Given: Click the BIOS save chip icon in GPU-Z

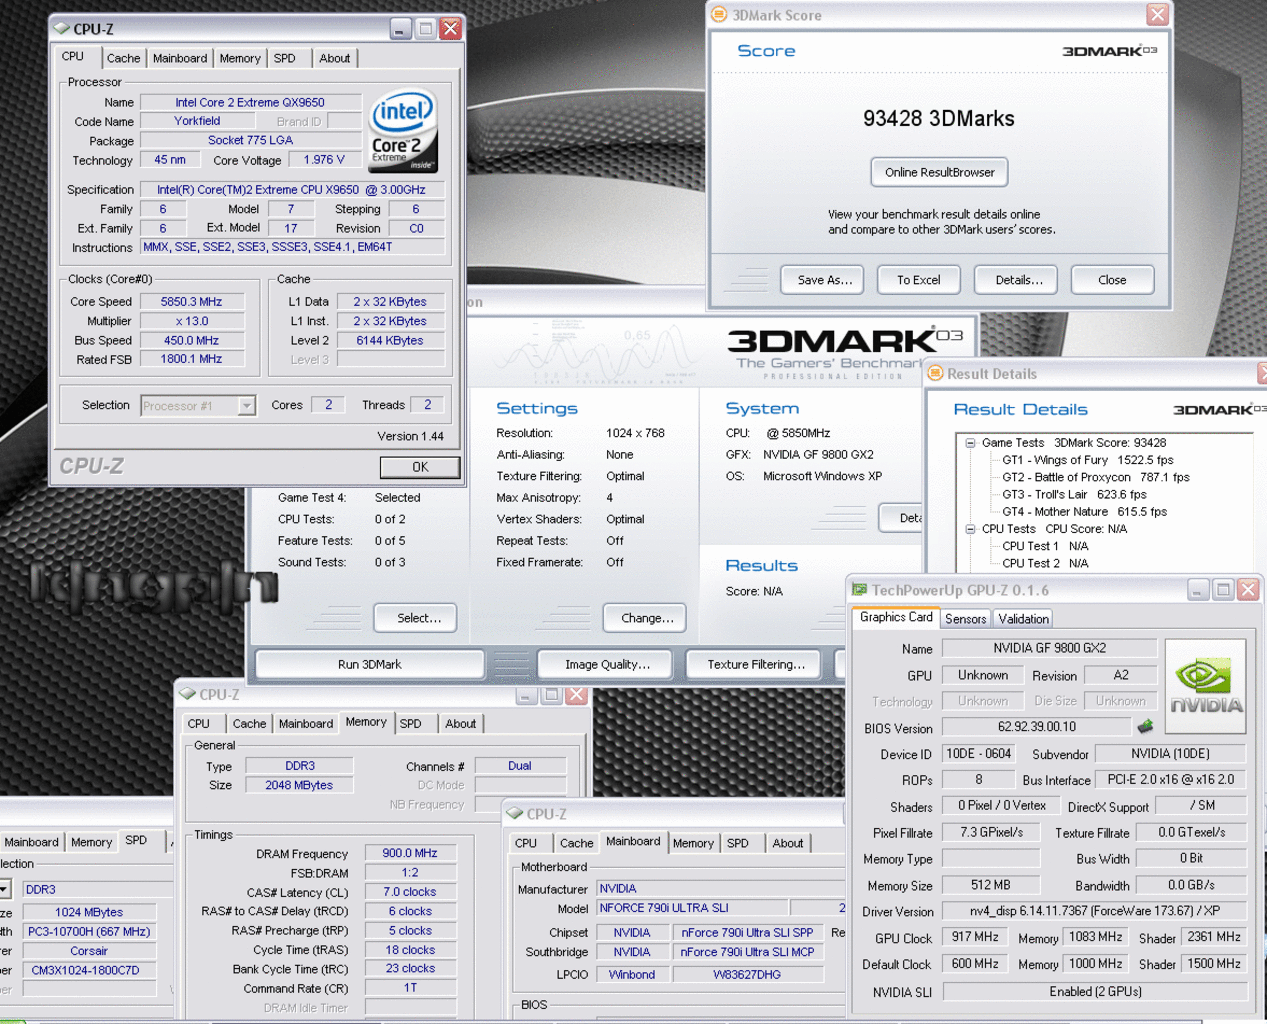Looking at the screenshot, I should pos(1145,727).
